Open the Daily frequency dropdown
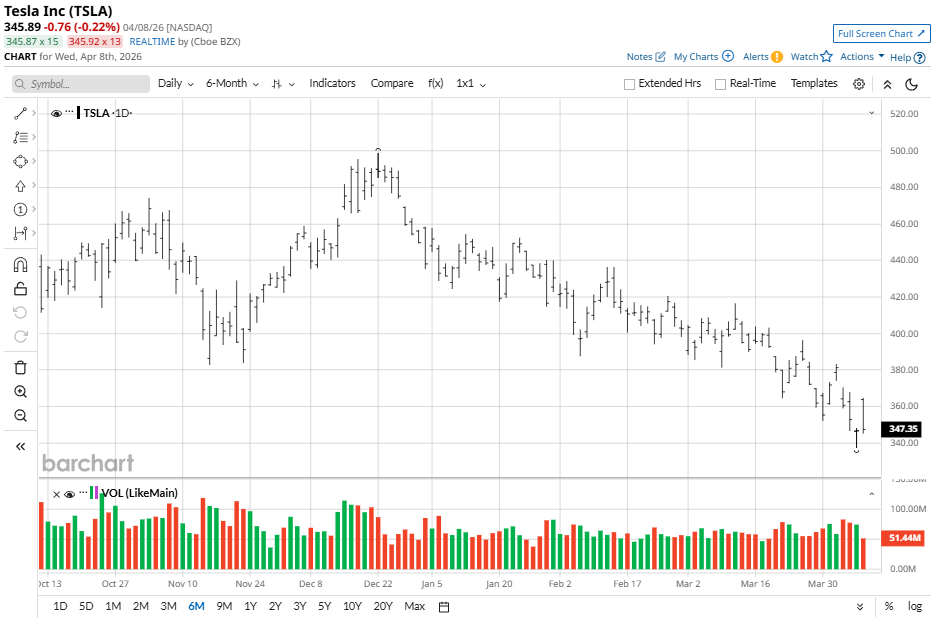Viewport: 934px width, 618px height. pos(176,83)
